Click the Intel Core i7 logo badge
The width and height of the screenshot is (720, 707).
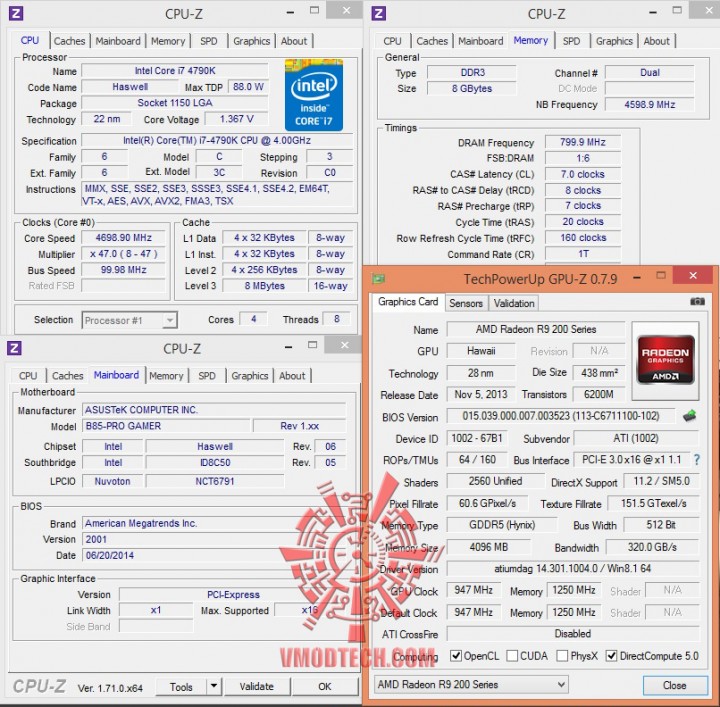[x=314, y=95]
